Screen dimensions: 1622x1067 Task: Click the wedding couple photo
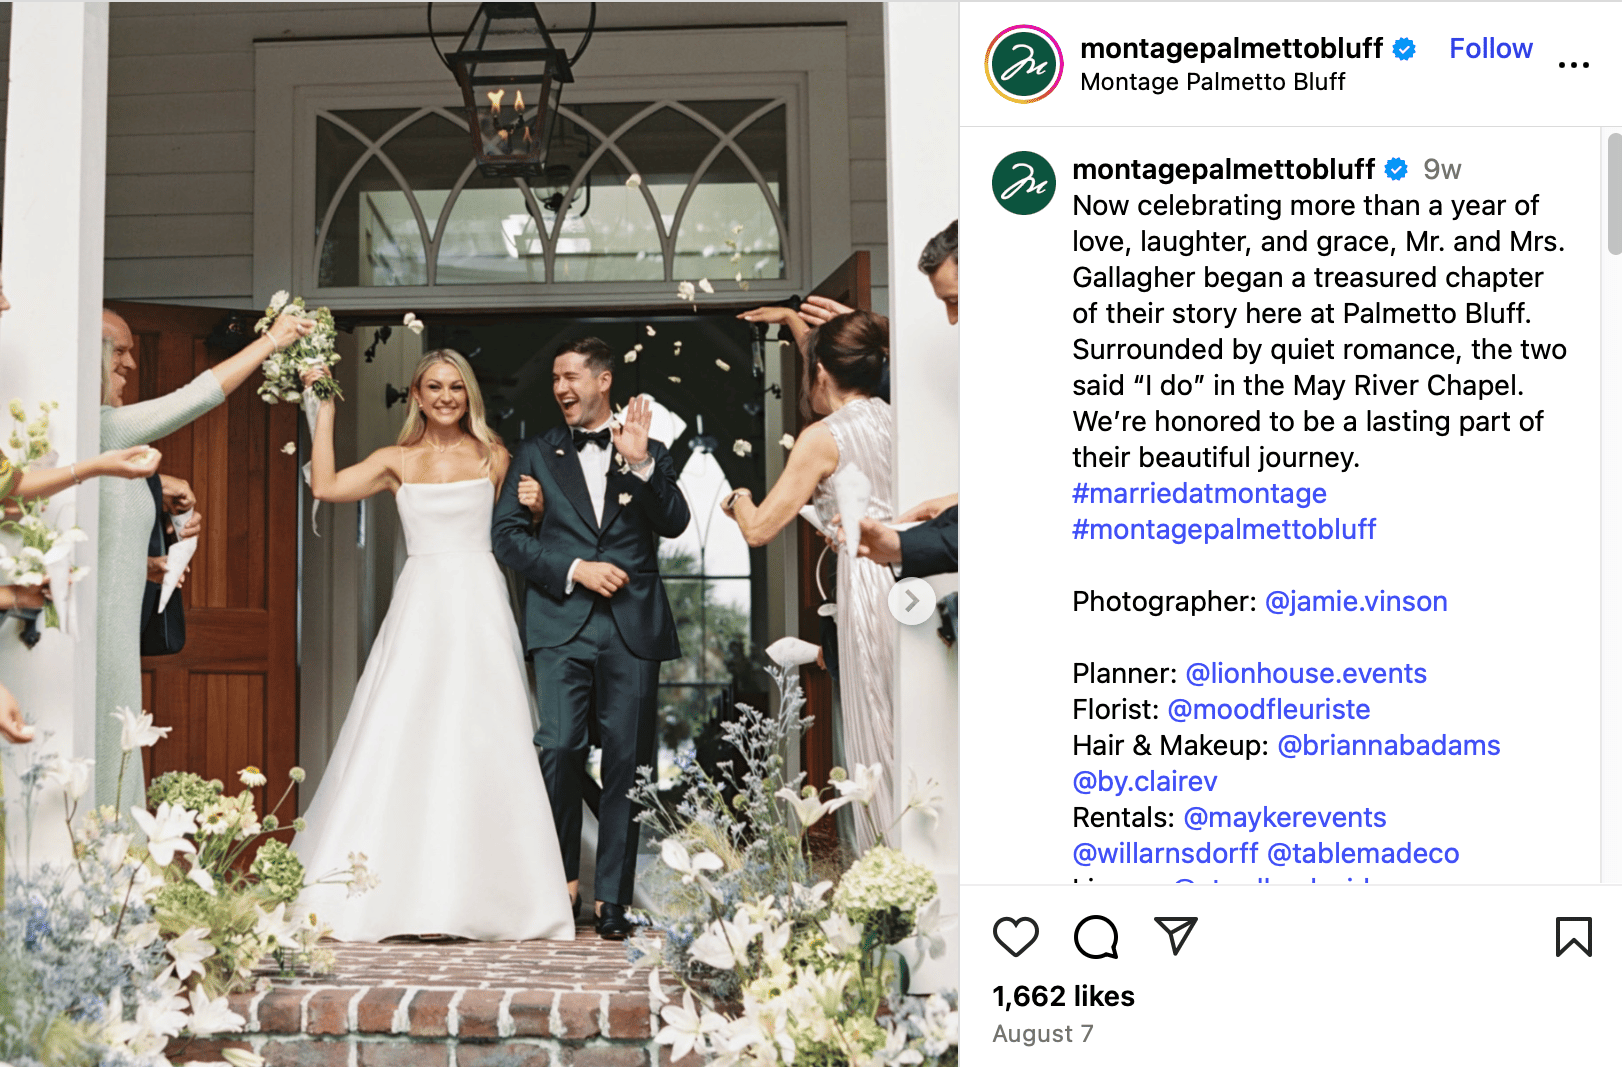479,533
